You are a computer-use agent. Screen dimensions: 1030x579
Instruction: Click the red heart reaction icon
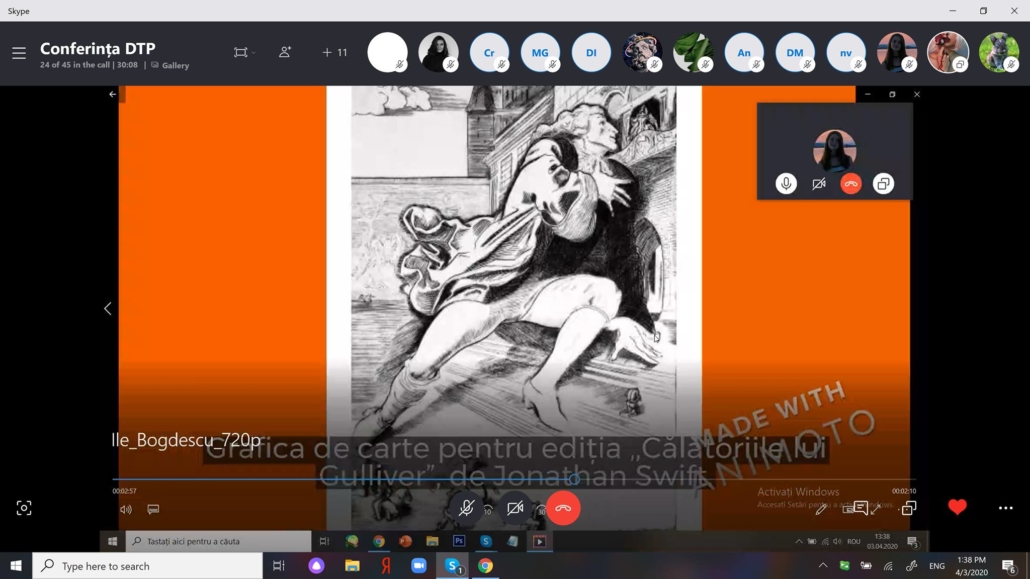pos(957,507)
